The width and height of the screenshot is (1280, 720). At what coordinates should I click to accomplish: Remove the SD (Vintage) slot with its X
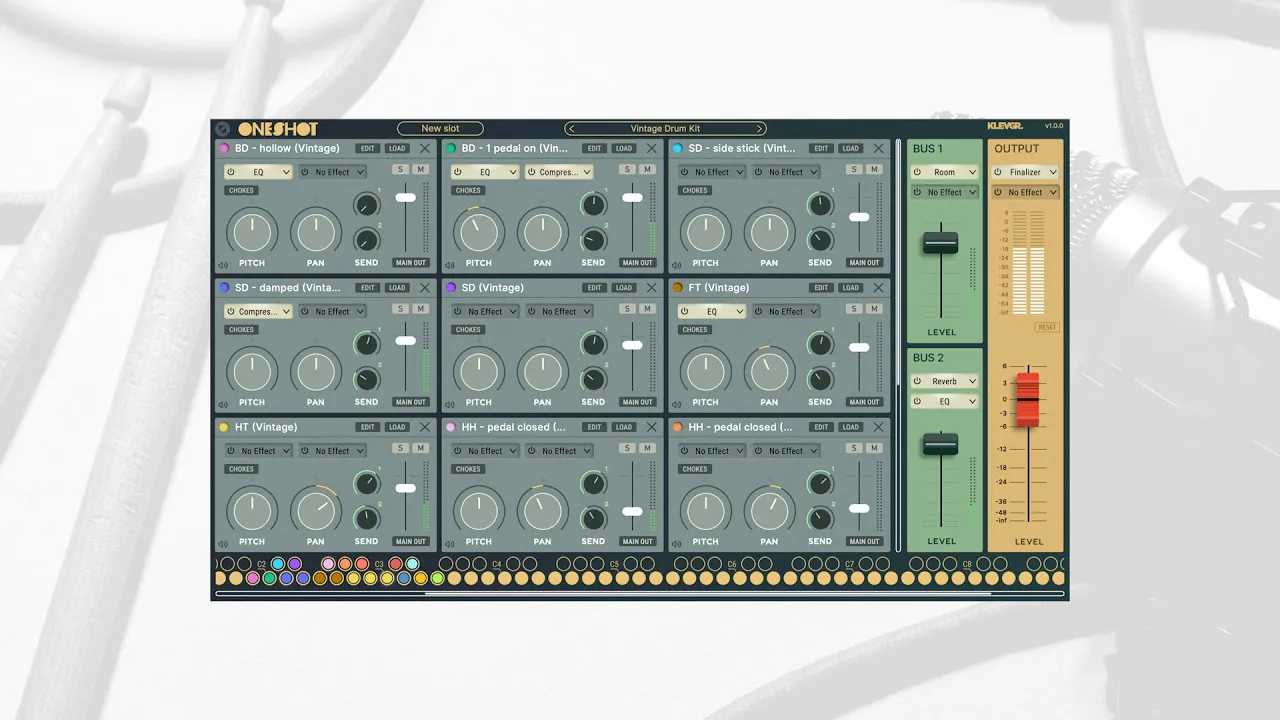(x=652, y=288)
